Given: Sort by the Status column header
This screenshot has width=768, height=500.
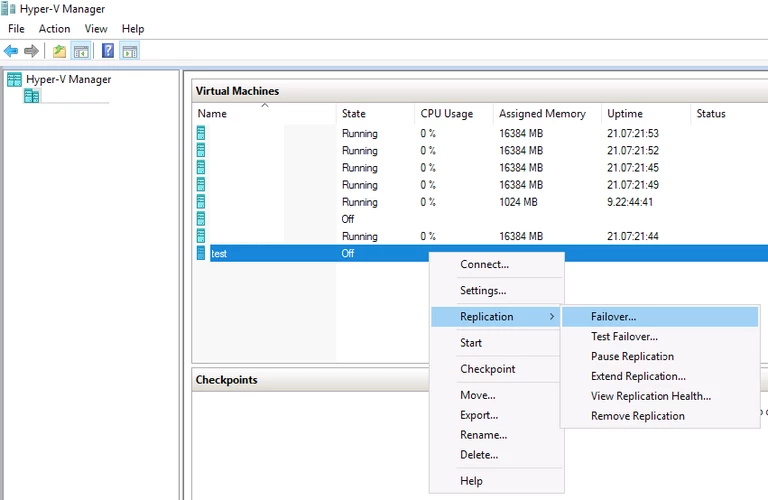Looking at the screenshot, I should (729, 114).
